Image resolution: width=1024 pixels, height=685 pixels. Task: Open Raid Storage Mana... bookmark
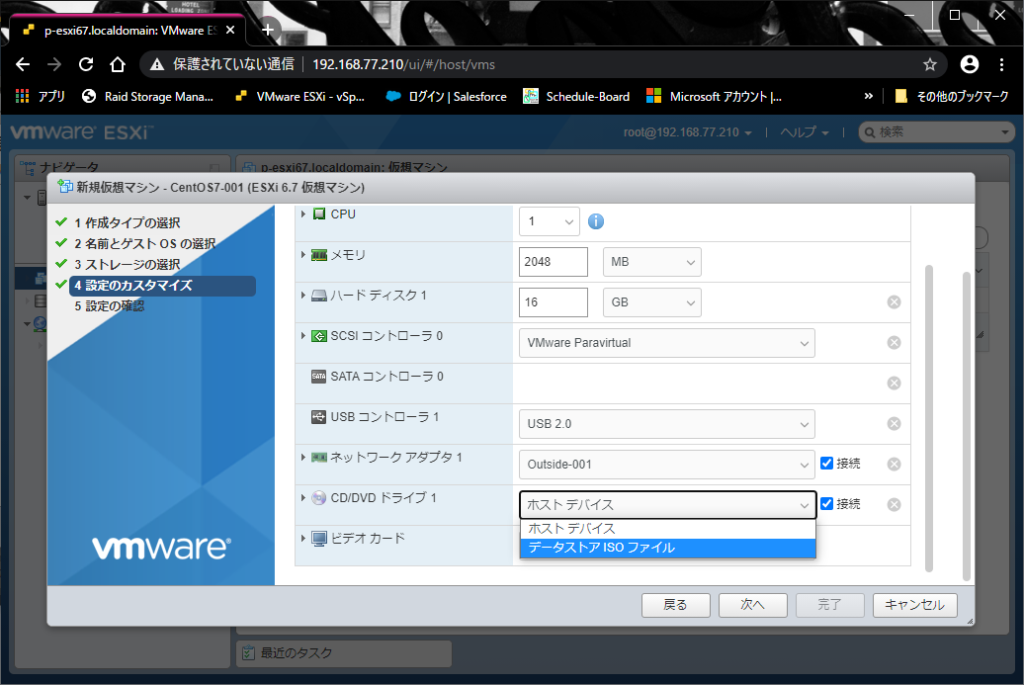coord(148,97)
